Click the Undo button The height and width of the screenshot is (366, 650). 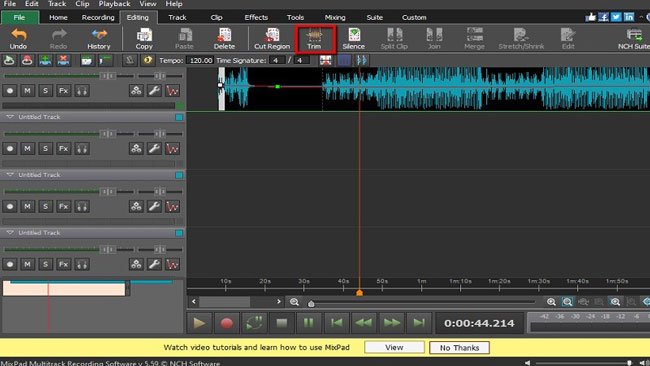point(18,39)
